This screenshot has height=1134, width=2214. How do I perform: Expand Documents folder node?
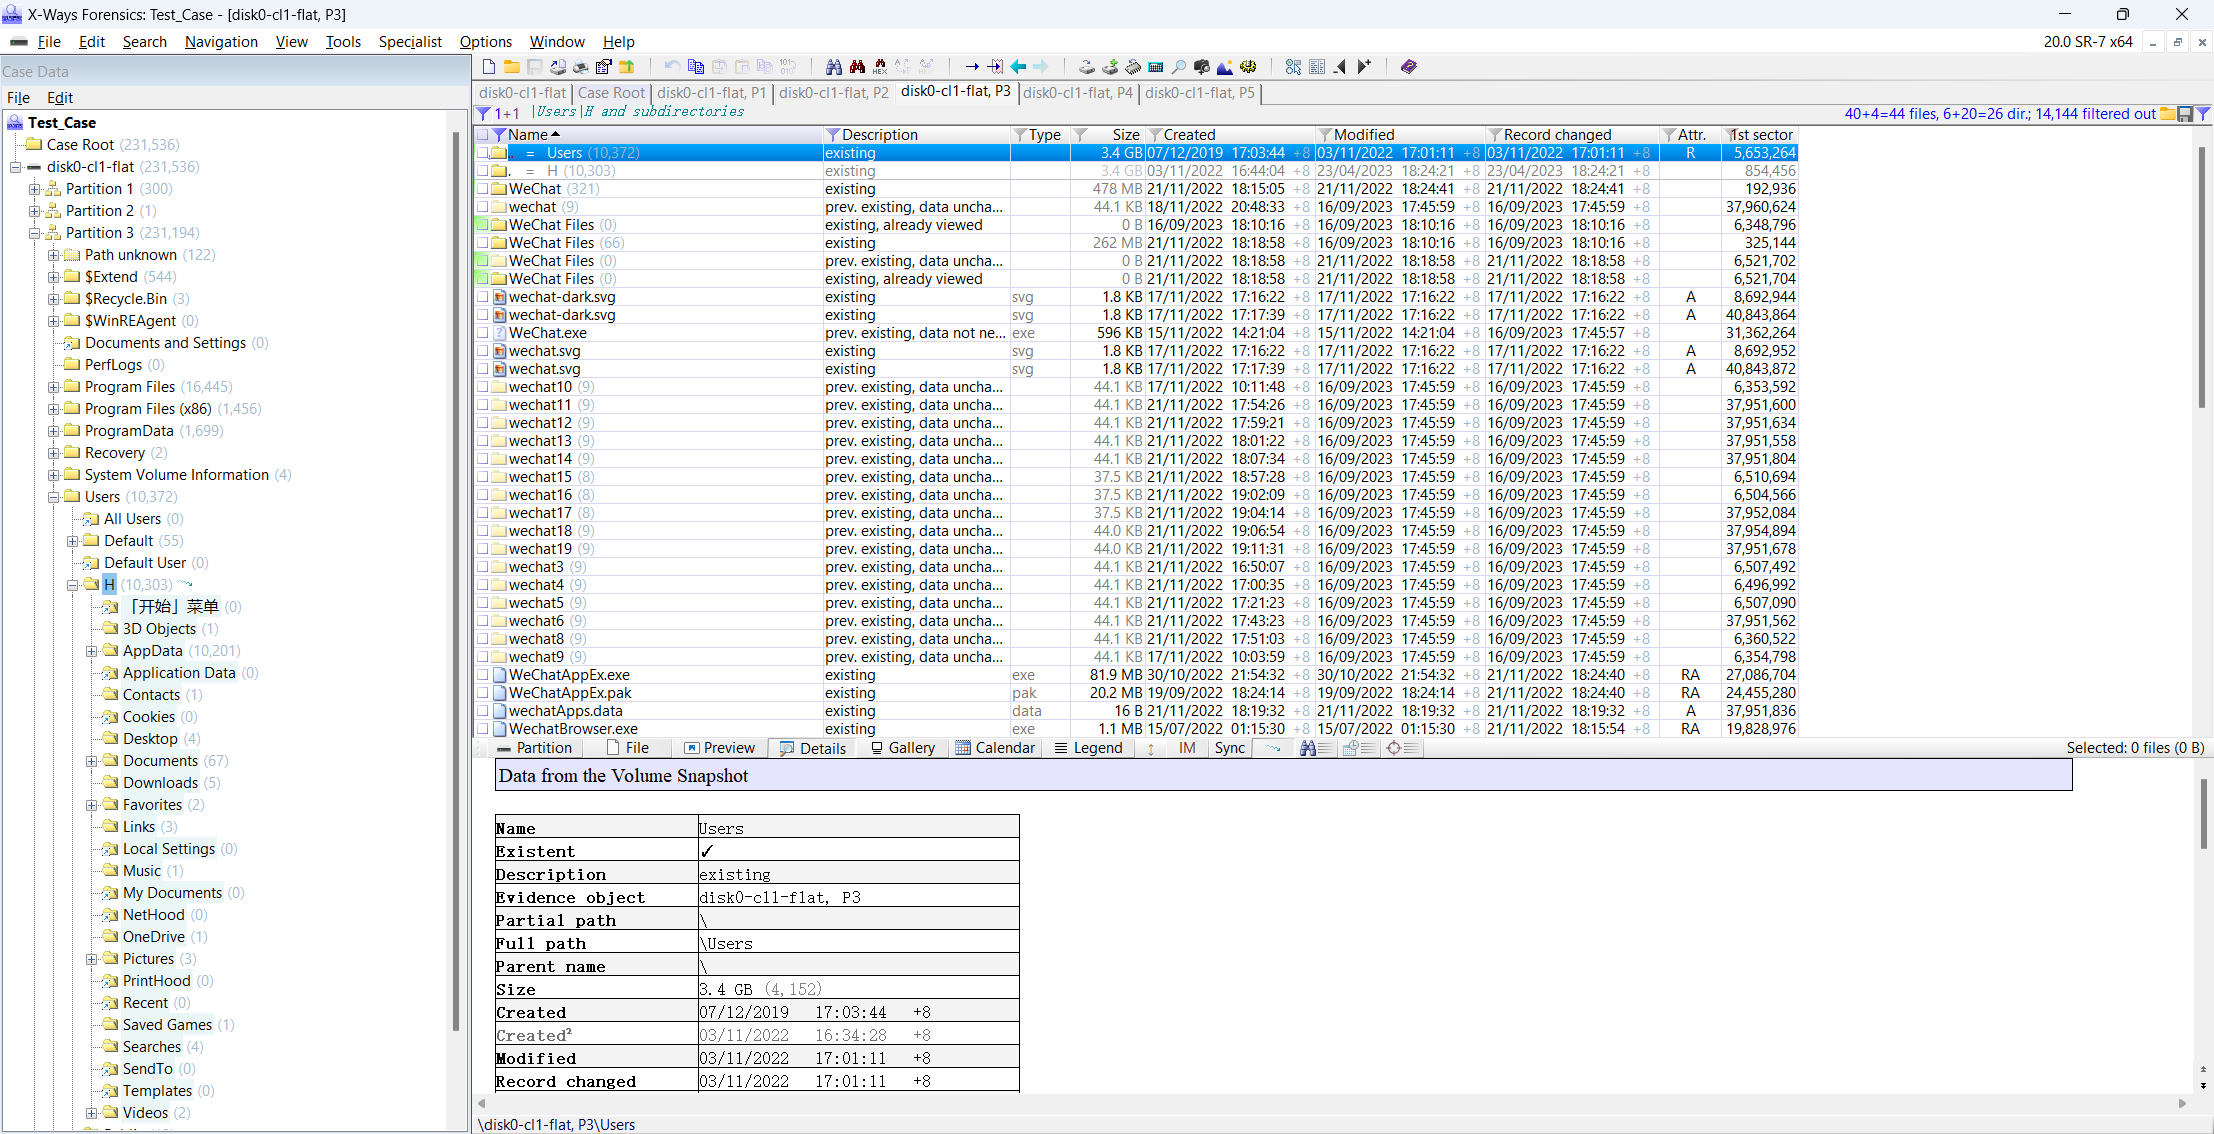[91, 761]
